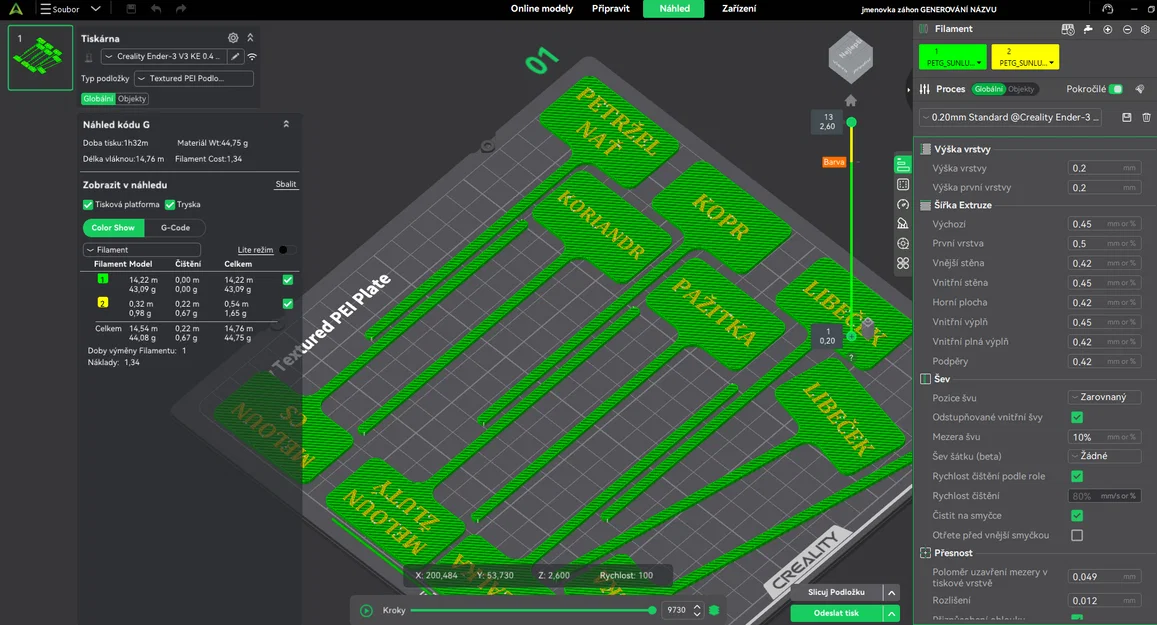Toggle the Pokročilé advanced switch
The width and height of the screenshot is (1157, 625).
(x=1116, y=89)
